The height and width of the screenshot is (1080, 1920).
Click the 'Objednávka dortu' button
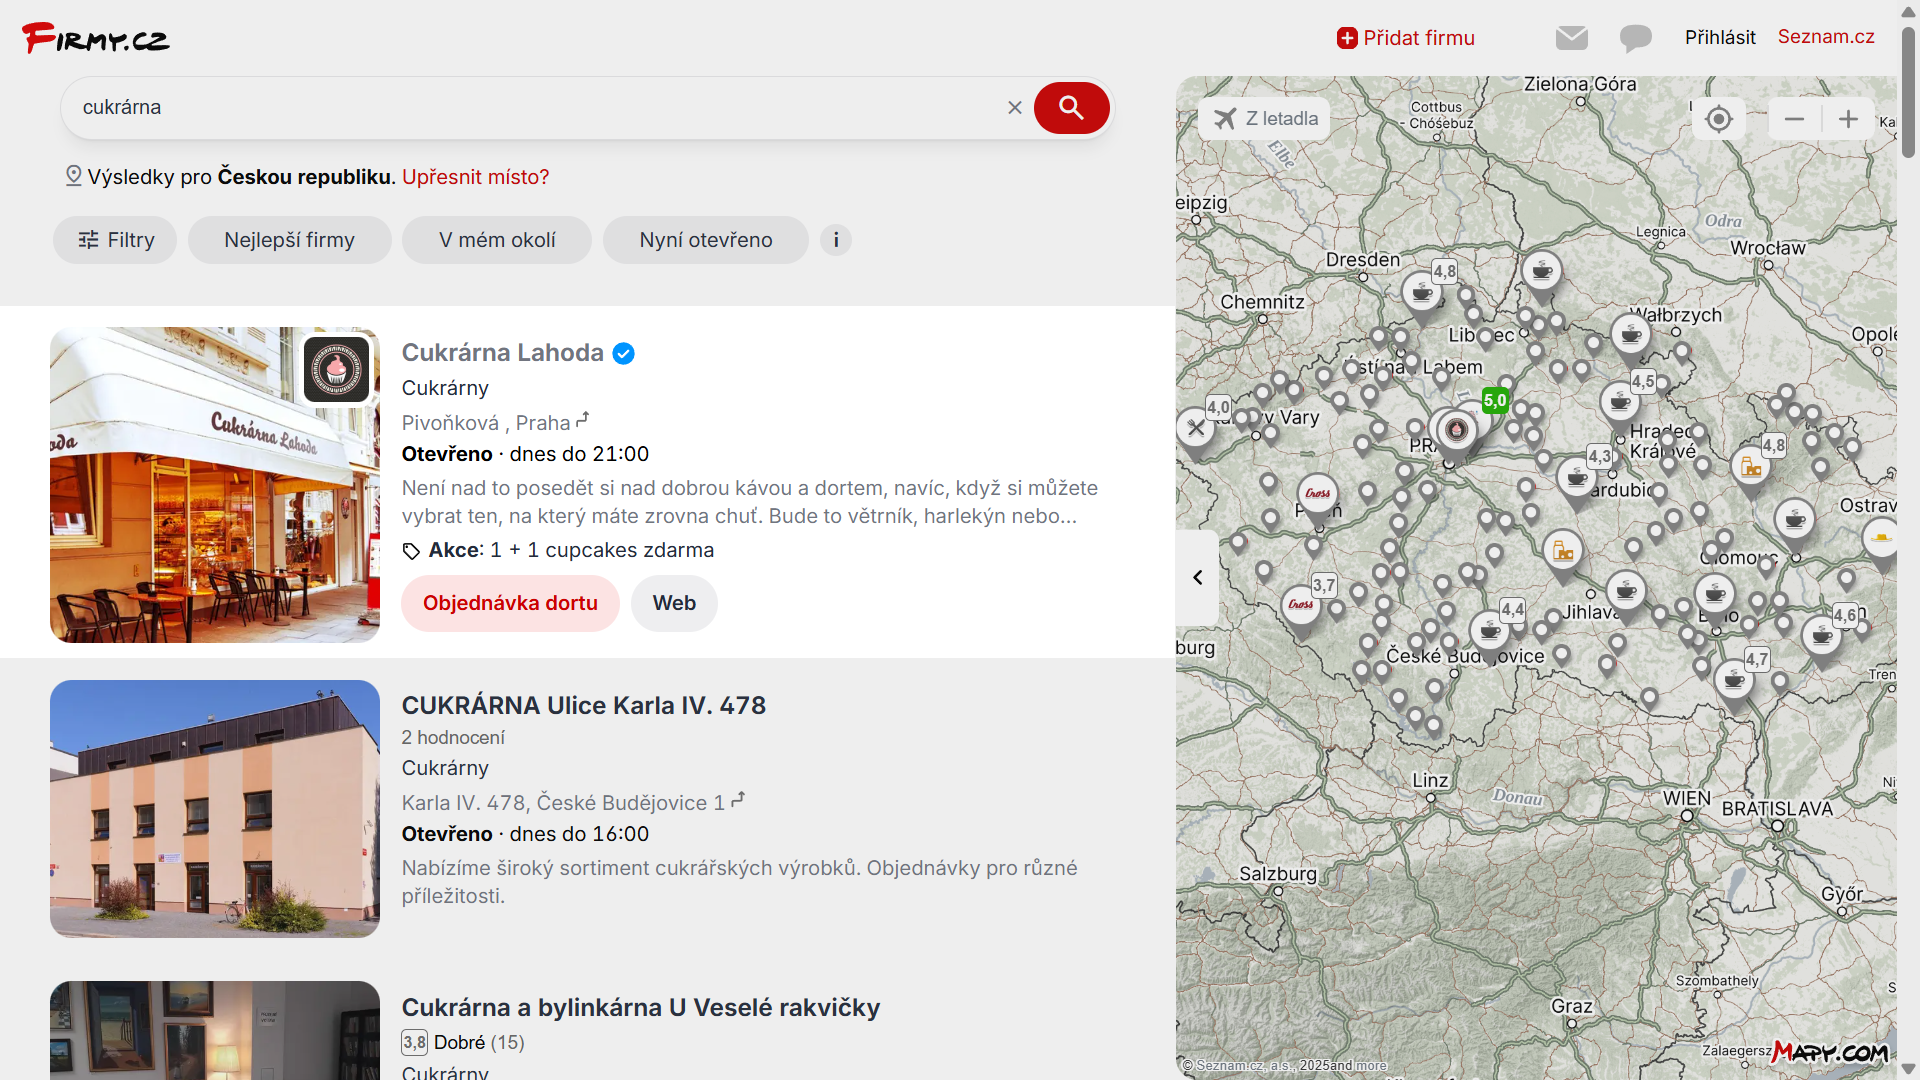[x=510, y=603]
